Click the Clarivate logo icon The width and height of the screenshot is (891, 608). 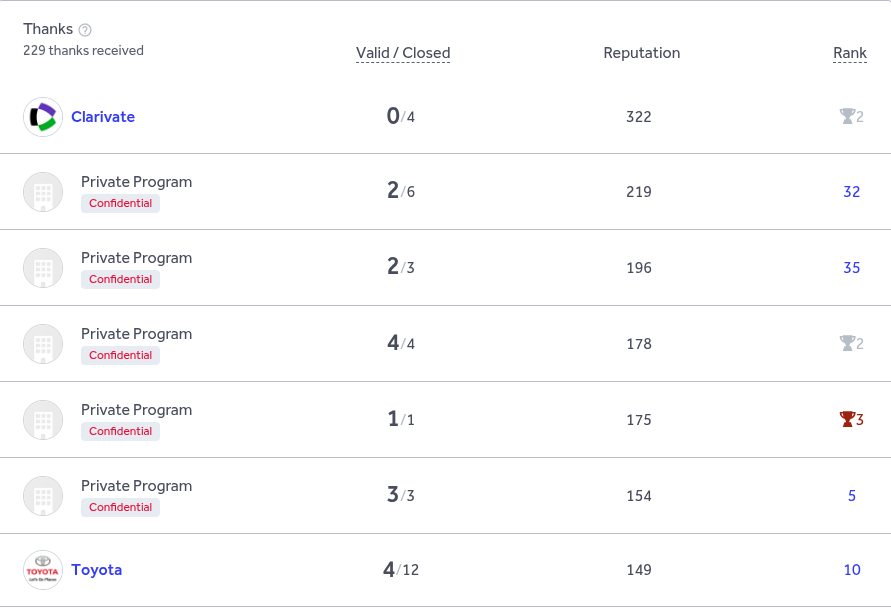pos(43,117)
